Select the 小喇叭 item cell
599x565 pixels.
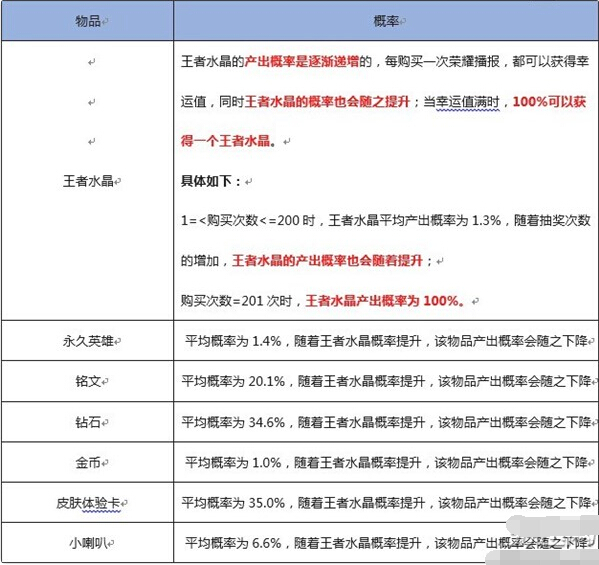point(87,542)
